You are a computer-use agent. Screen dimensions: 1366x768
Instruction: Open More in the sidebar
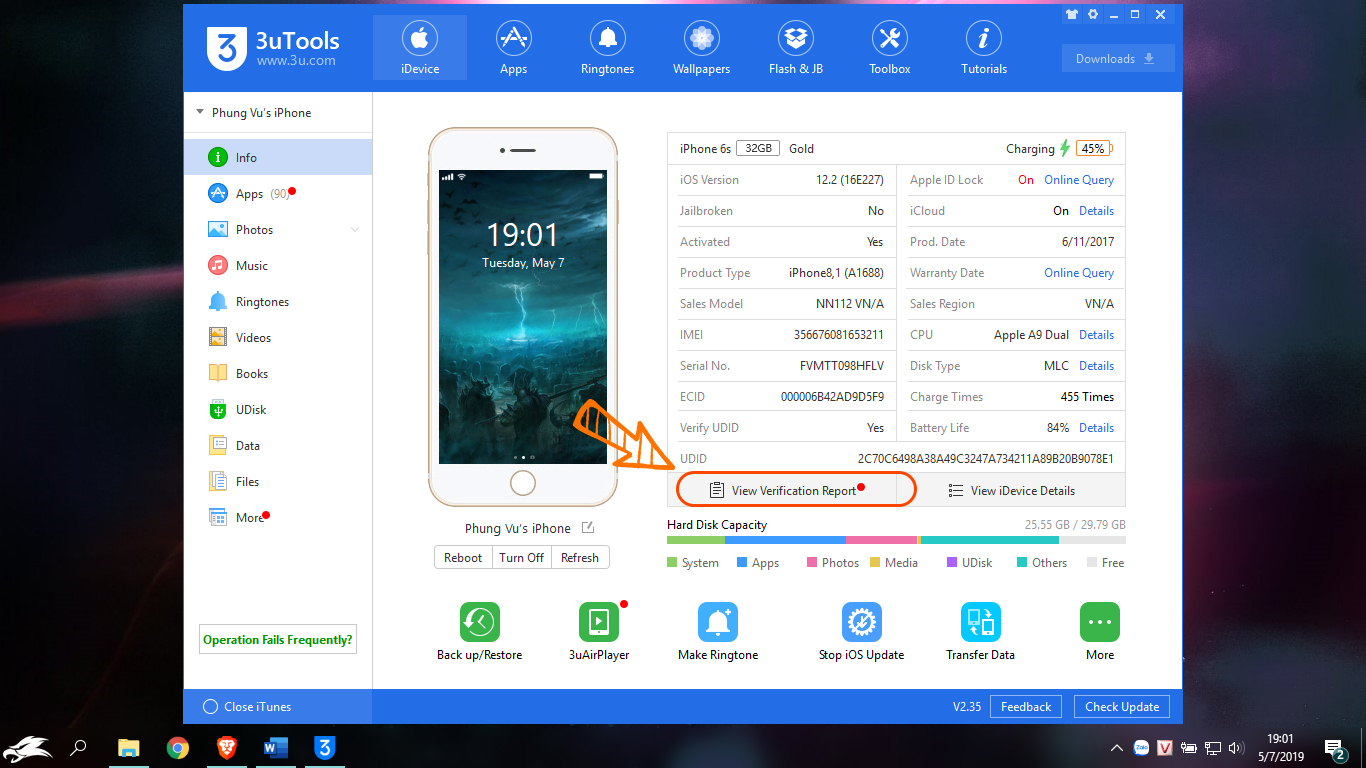point(278,517)
